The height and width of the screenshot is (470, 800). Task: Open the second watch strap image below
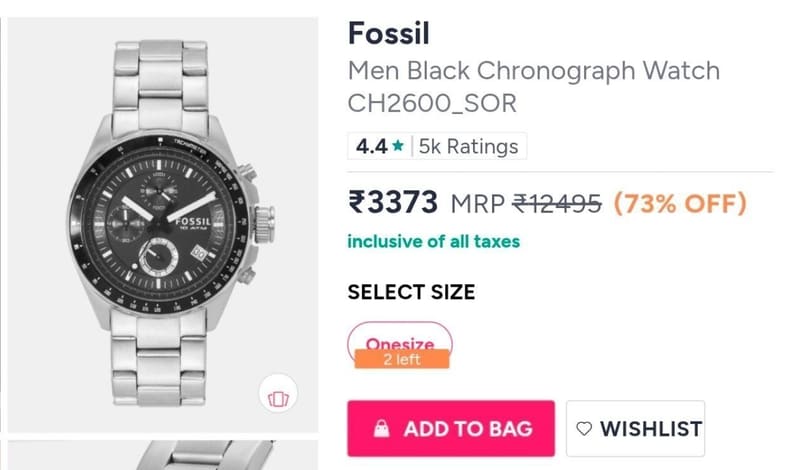coord(163,455)
